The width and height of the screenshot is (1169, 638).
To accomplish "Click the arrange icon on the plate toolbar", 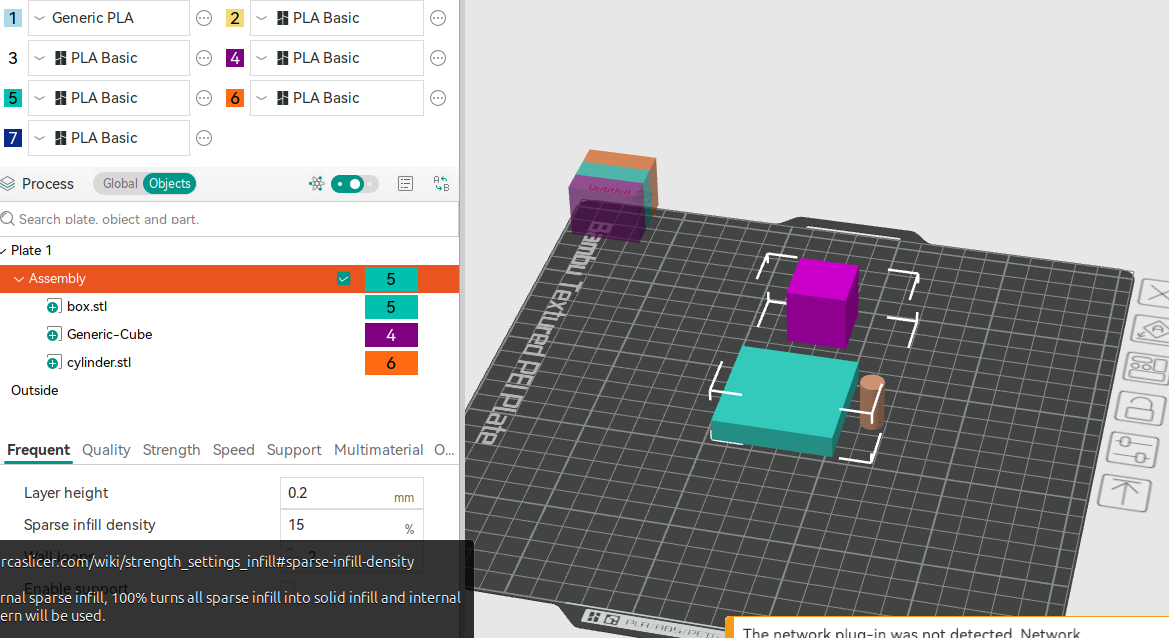I will (1146, 367).
